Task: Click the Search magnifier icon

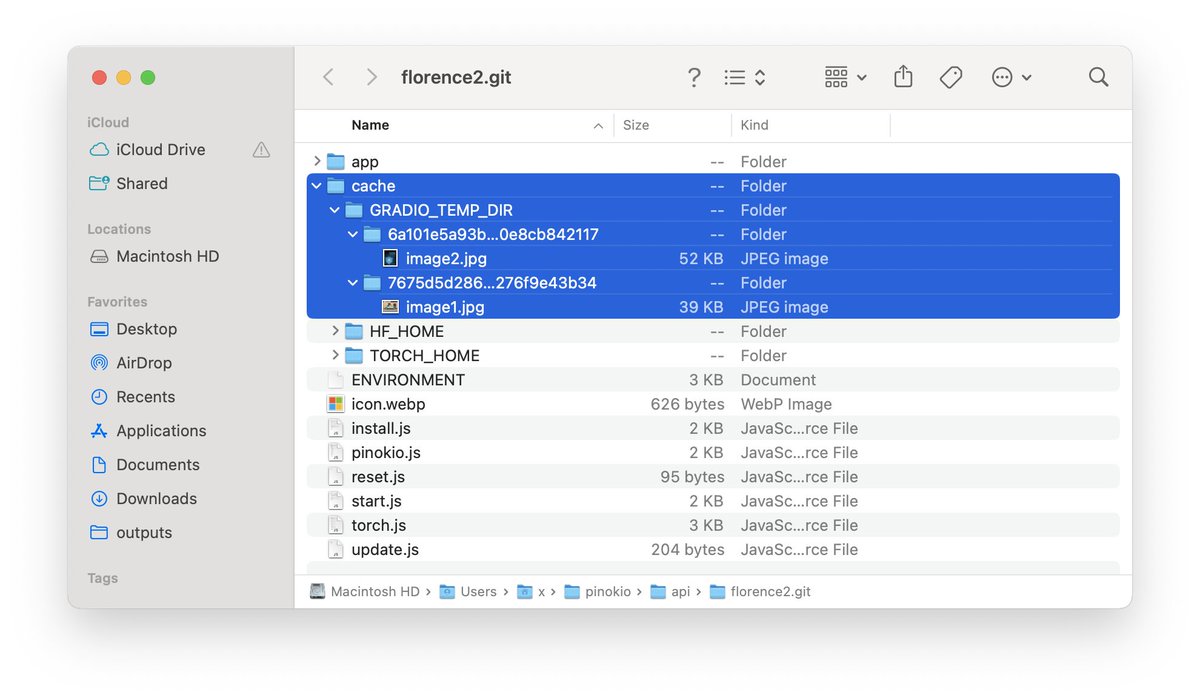Action: (1098, 77)
